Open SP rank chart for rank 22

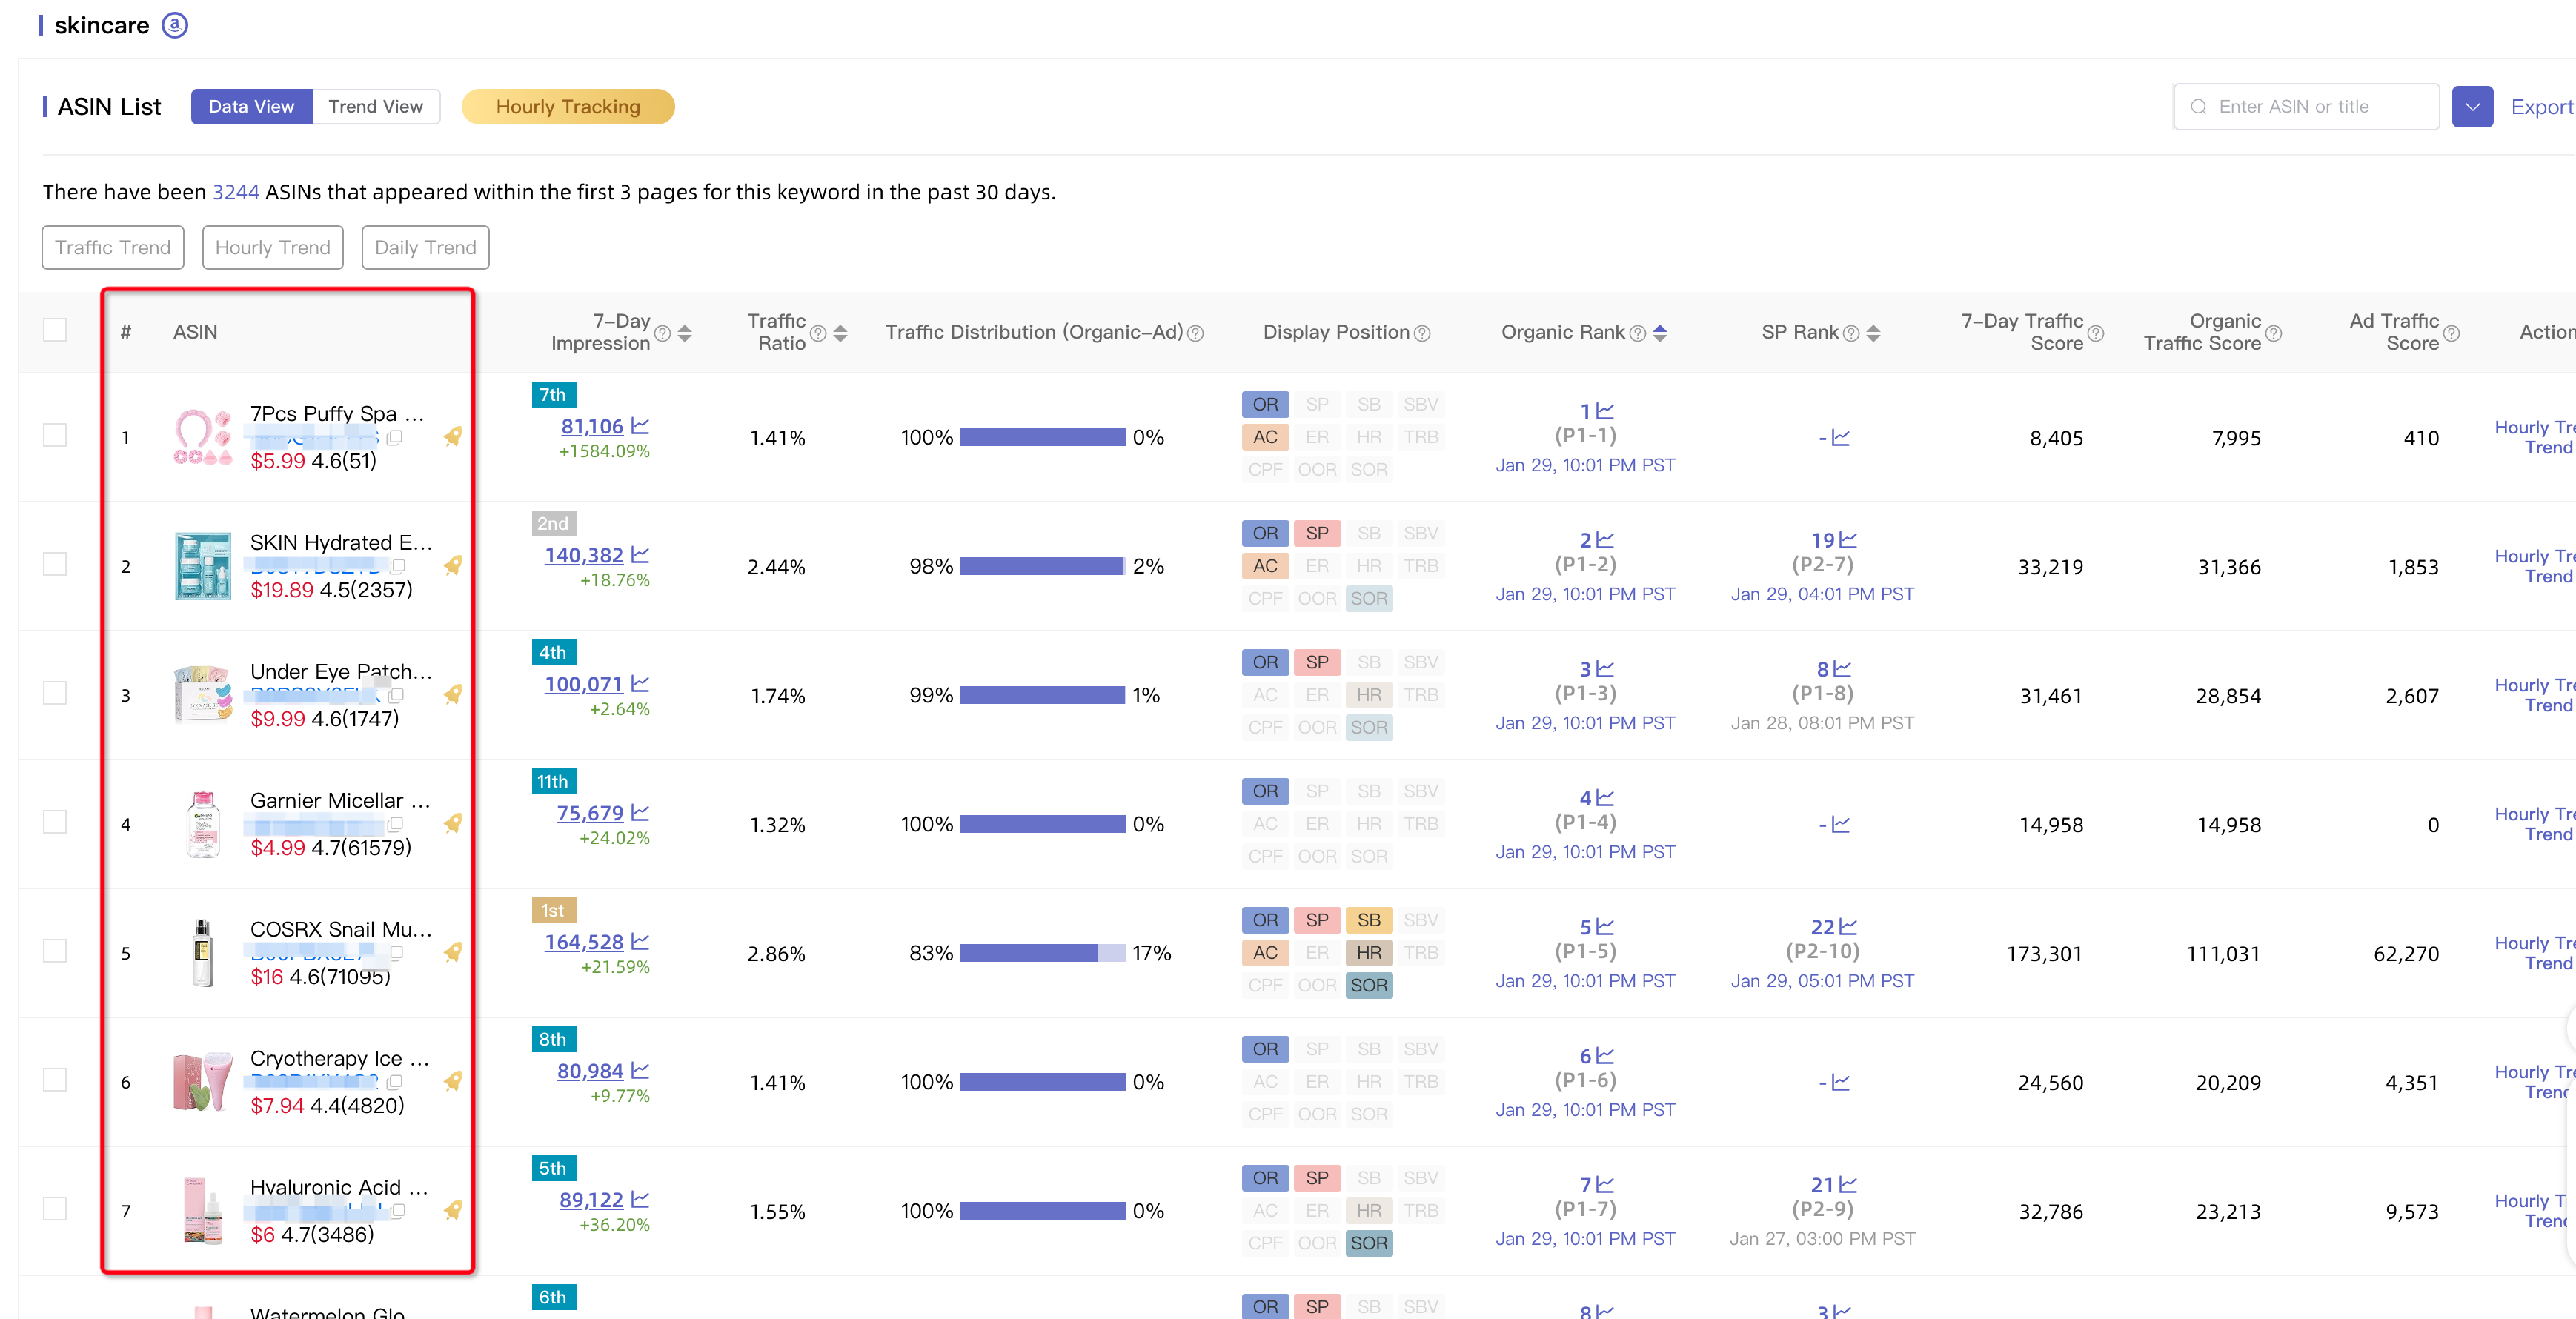(1848, 927)
